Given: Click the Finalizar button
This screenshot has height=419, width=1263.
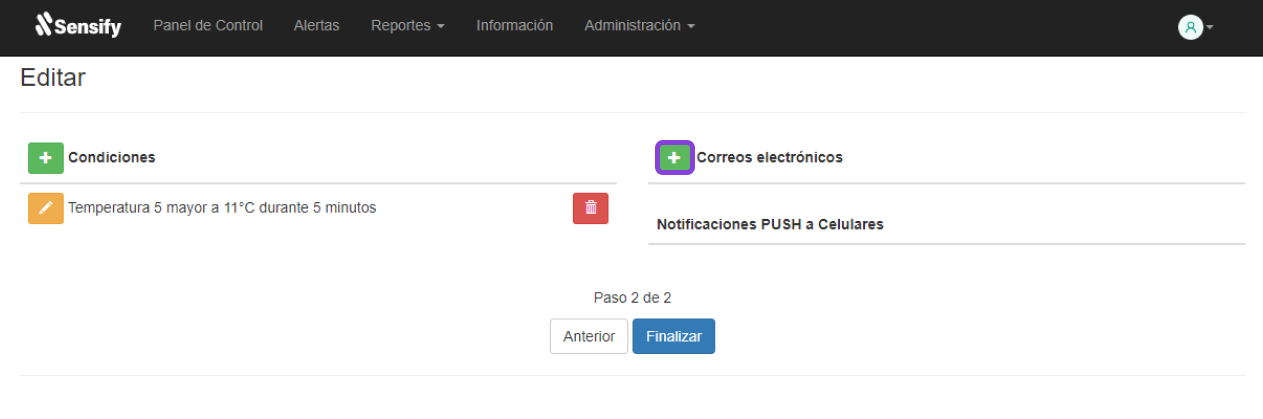Looking at the screenshot, I should [x=674, y=336].
